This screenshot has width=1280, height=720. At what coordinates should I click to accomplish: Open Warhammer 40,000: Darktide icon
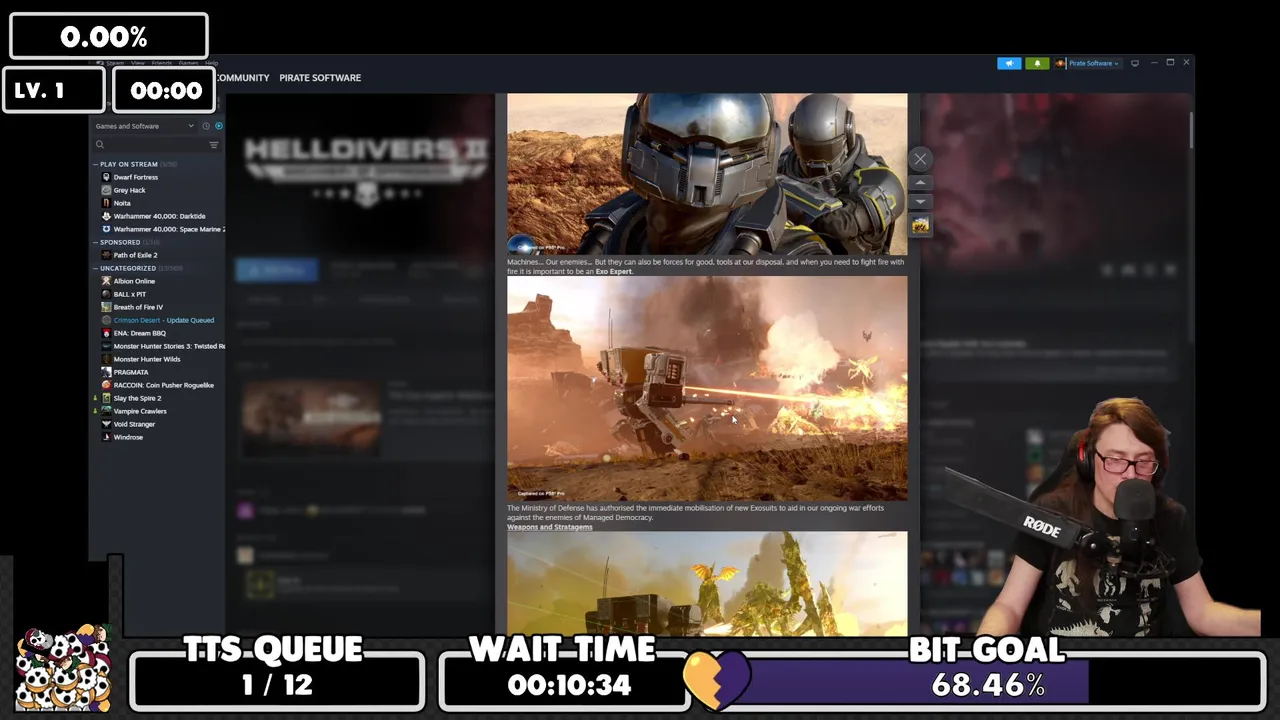point(106,216)
